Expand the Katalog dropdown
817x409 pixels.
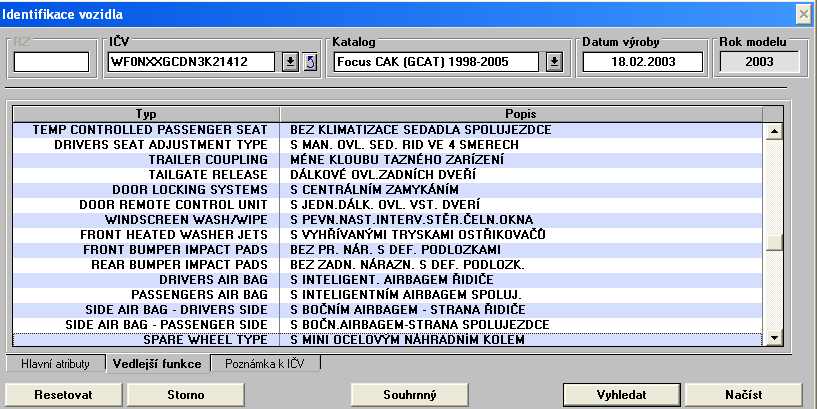[554, 62]
